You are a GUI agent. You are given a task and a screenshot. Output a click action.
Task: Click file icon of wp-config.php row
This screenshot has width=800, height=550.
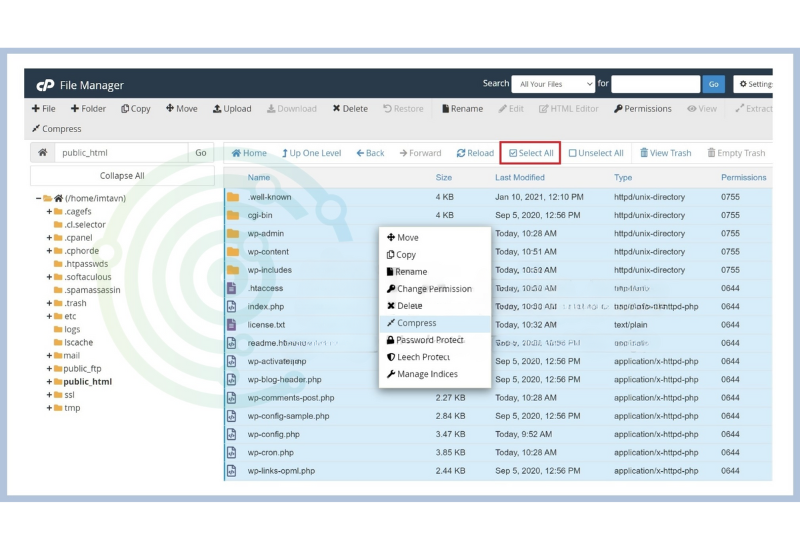(232, 434)
